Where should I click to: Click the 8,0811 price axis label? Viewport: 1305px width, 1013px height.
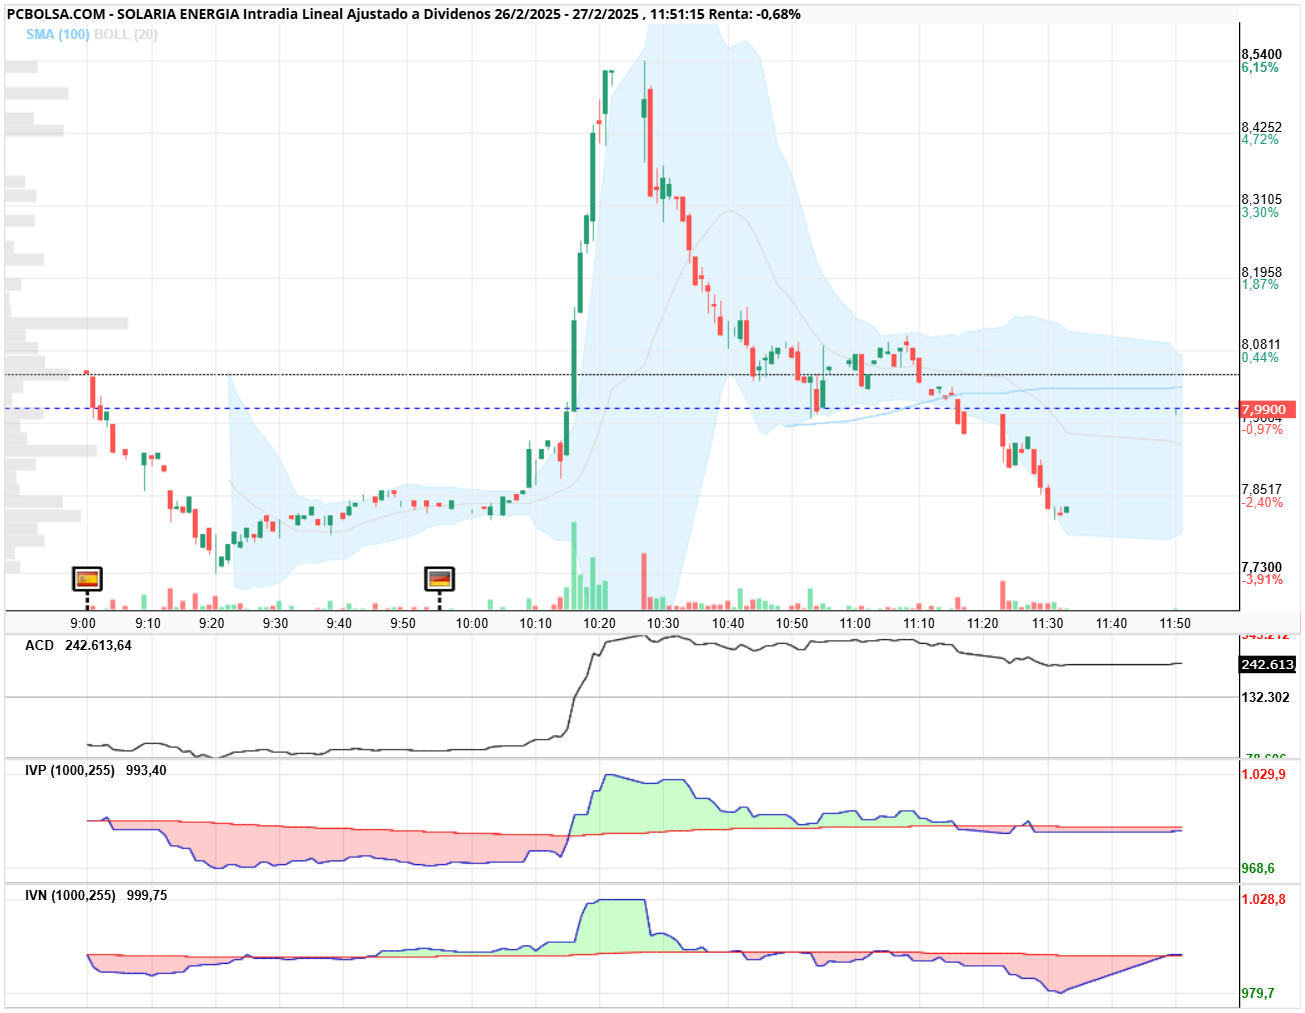[x=1261, y=344]
